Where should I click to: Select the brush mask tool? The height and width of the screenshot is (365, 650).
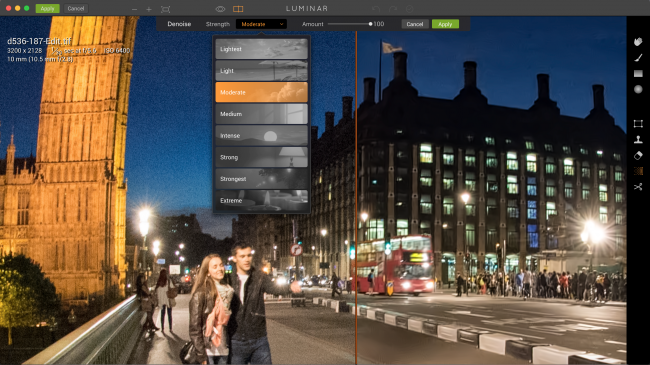[x=638, y=58]
